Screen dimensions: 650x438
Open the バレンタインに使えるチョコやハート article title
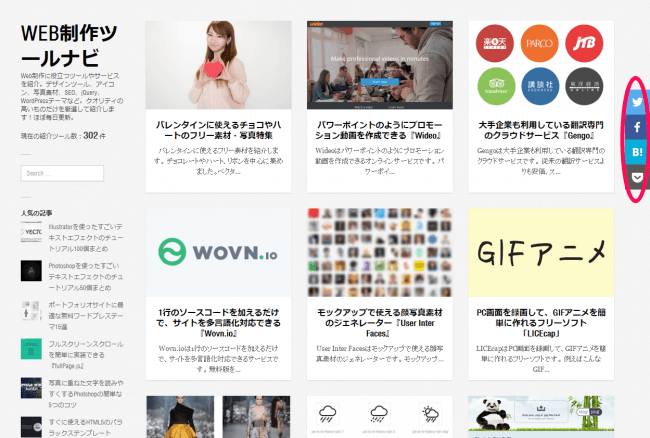[218, 130]
